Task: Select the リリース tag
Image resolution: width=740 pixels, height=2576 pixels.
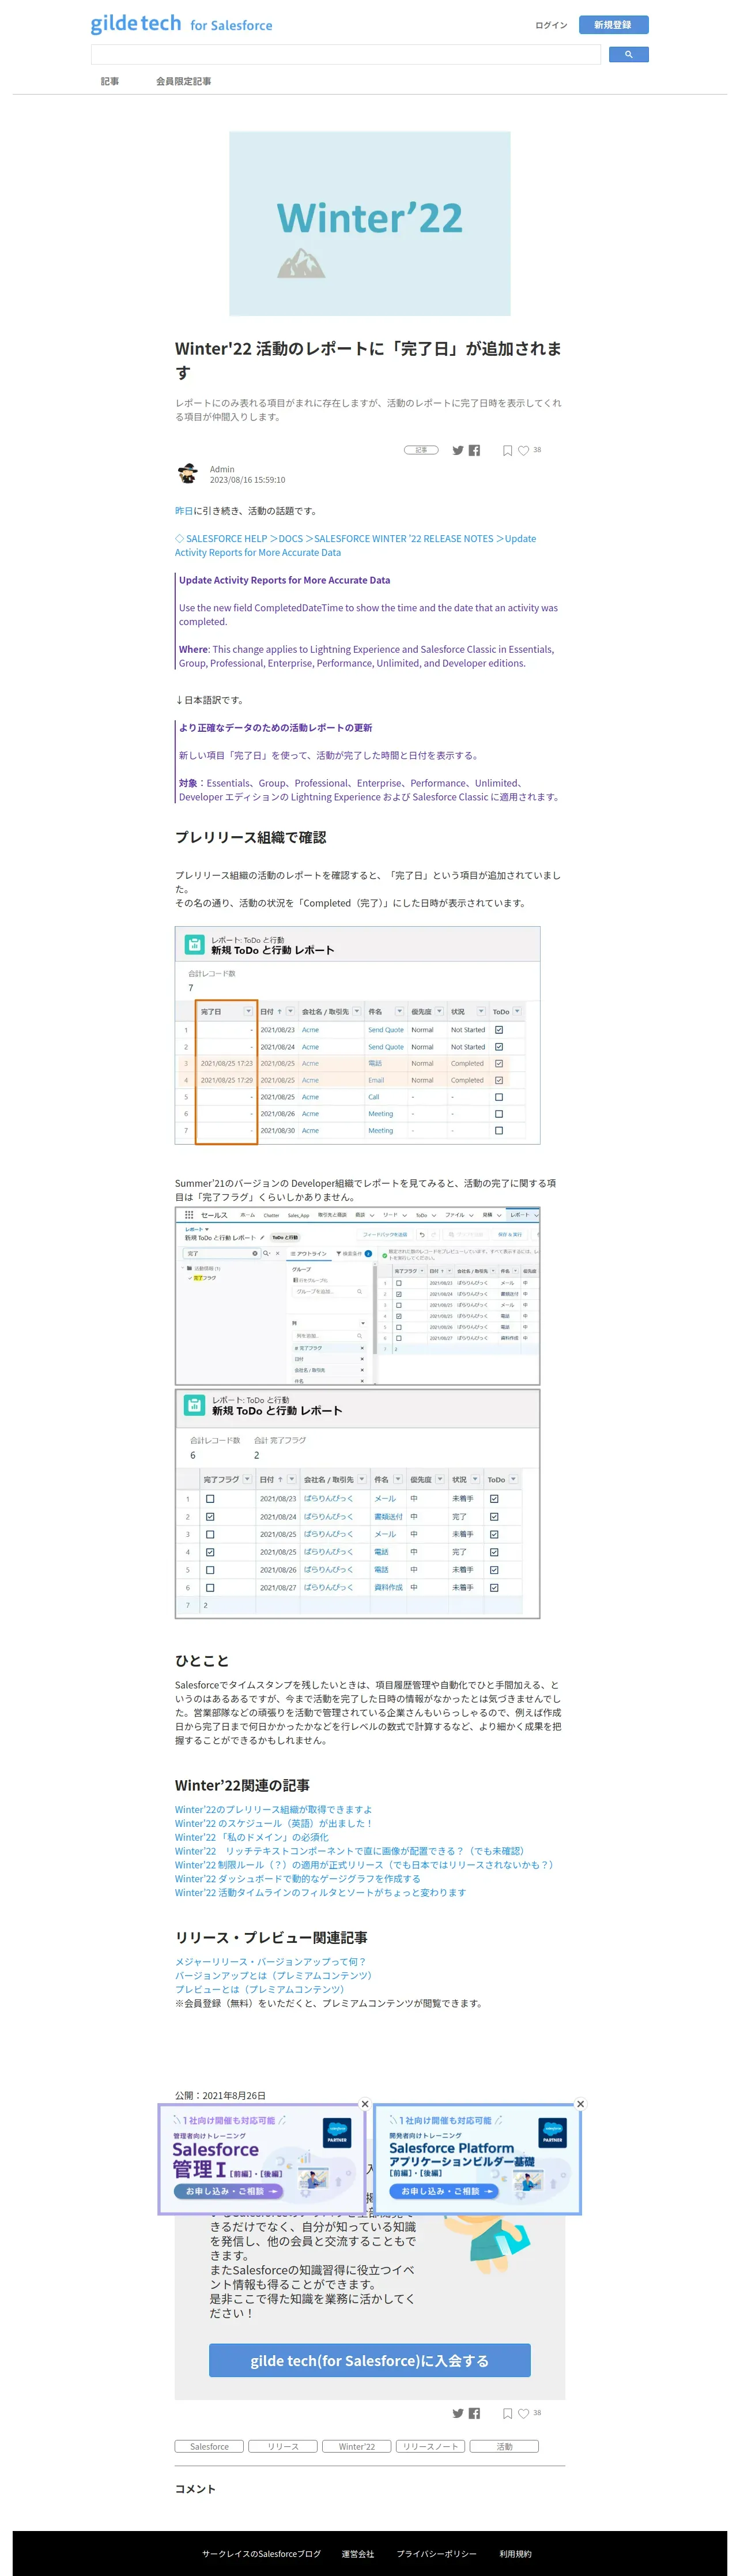Action: point(283,2446)
